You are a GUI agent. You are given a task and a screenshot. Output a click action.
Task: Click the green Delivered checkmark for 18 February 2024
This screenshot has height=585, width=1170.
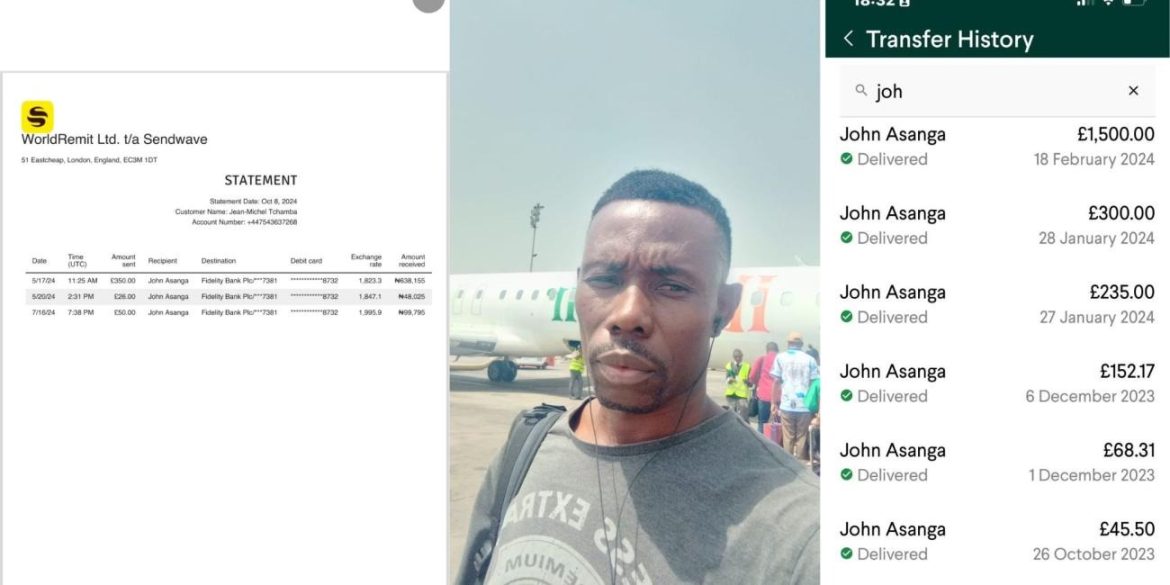coord(846,158)
